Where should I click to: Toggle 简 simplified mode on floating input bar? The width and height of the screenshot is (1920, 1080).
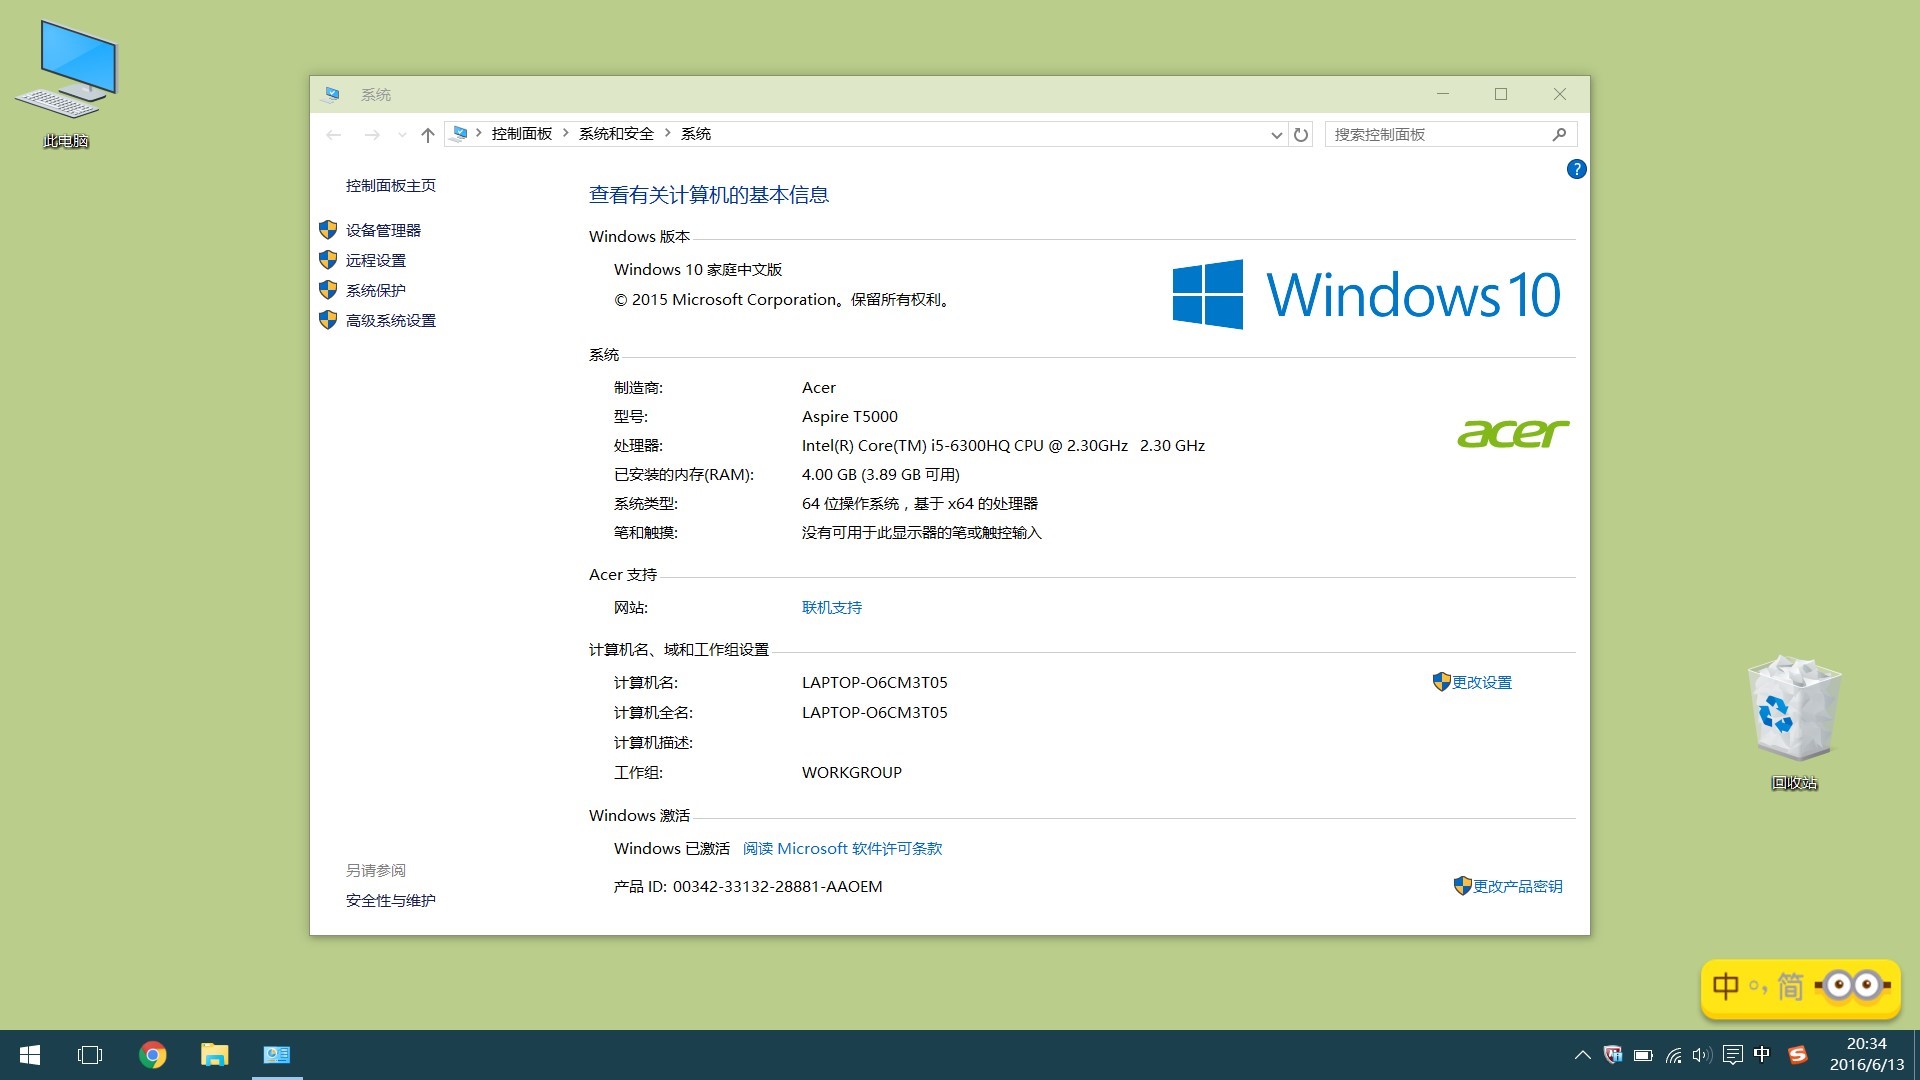(1790, 987)
